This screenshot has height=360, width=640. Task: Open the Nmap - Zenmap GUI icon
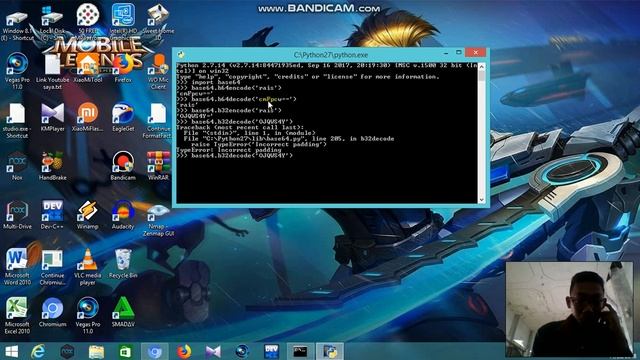point(158,220)
